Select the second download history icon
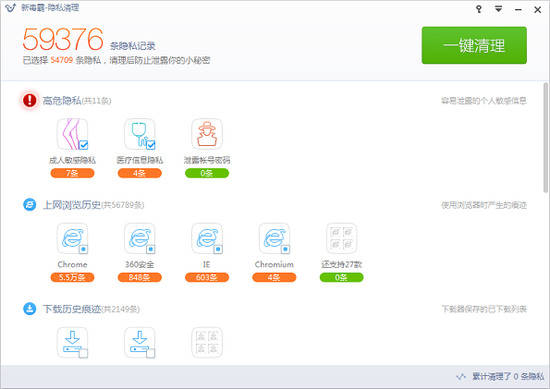This screenshot has width=550, height=389. (x=140, y=343)
